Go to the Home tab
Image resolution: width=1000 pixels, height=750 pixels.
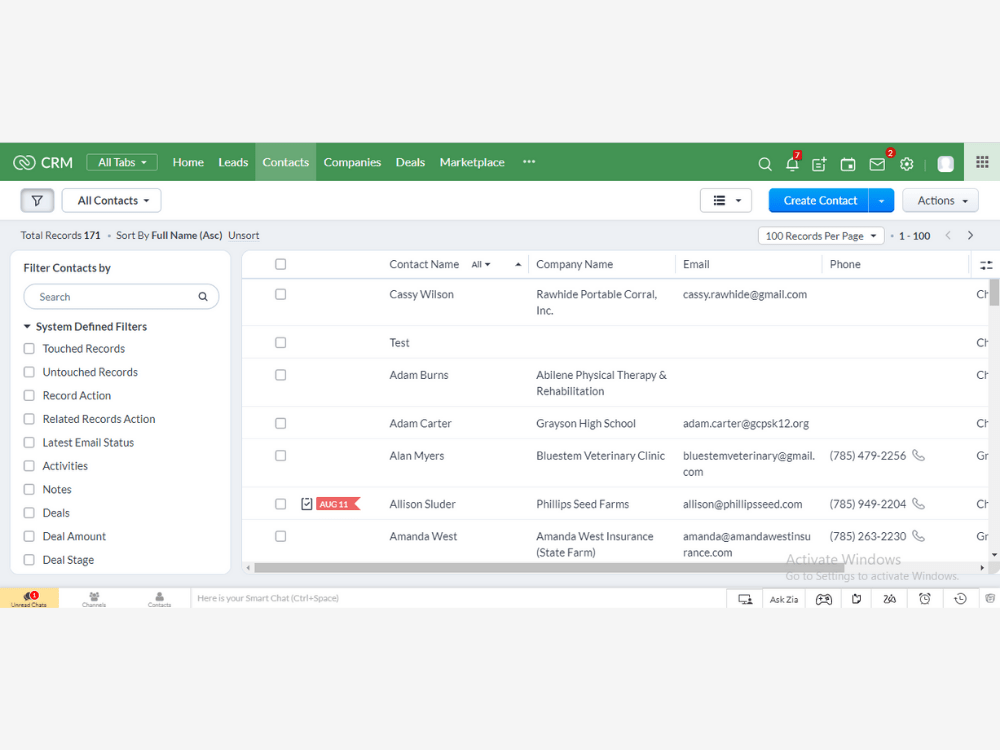click(x=188, y=163)
